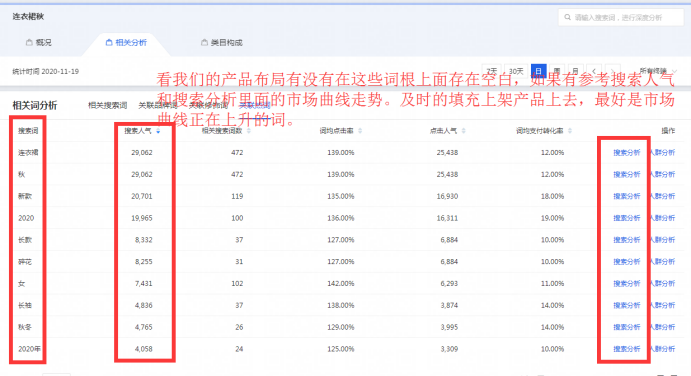Click the search magnifier icon
Image resolution: width=691 pixels, height=376 pixels.
pyautogui.click(x=568, y=17)
